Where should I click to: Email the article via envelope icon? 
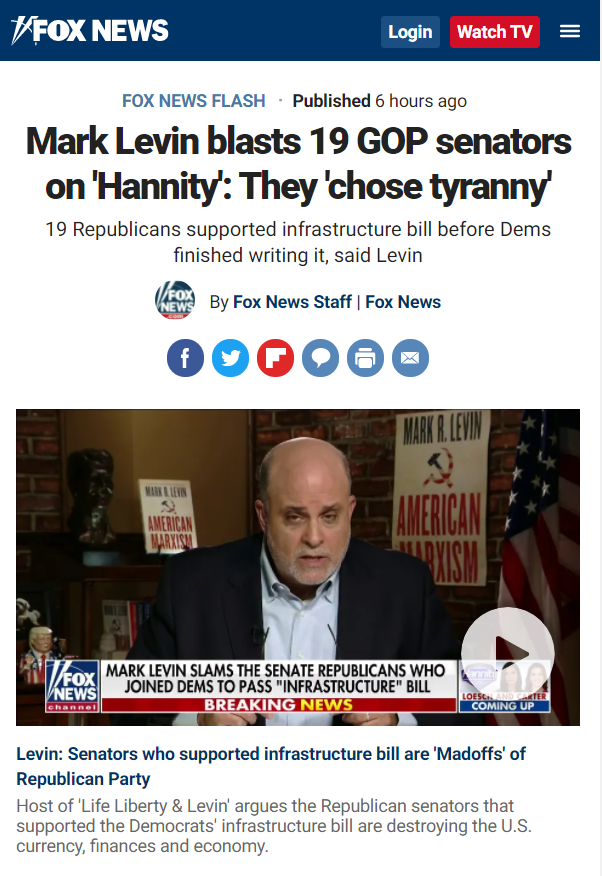click(410, 358)
